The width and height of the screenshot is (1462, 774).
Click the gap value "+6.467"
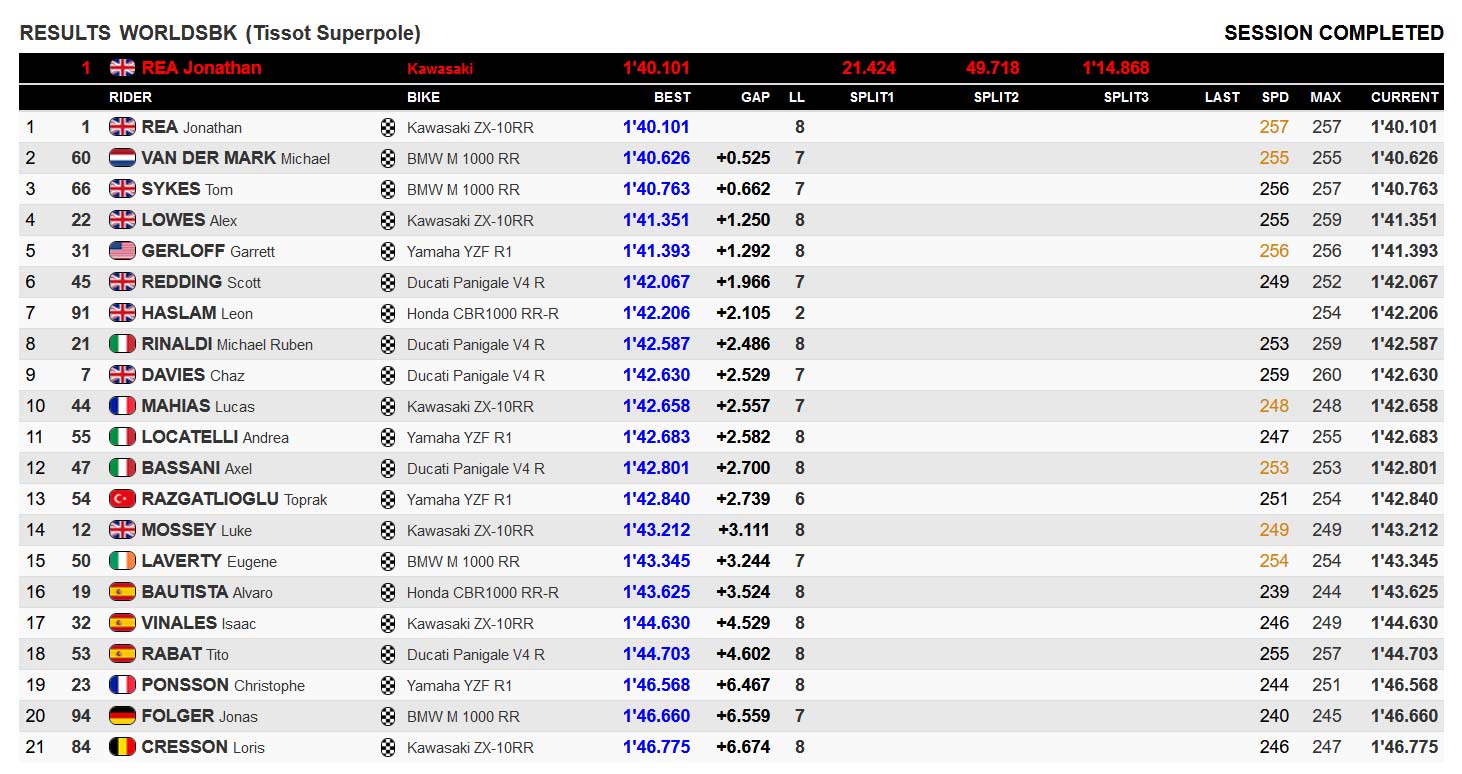click(x=743, y=685)
